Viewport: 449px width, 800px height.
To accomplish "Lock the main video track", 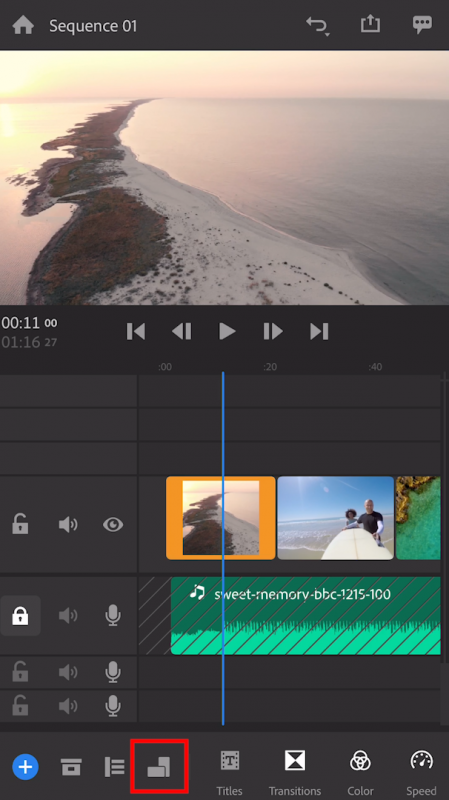I will point(20,524).
